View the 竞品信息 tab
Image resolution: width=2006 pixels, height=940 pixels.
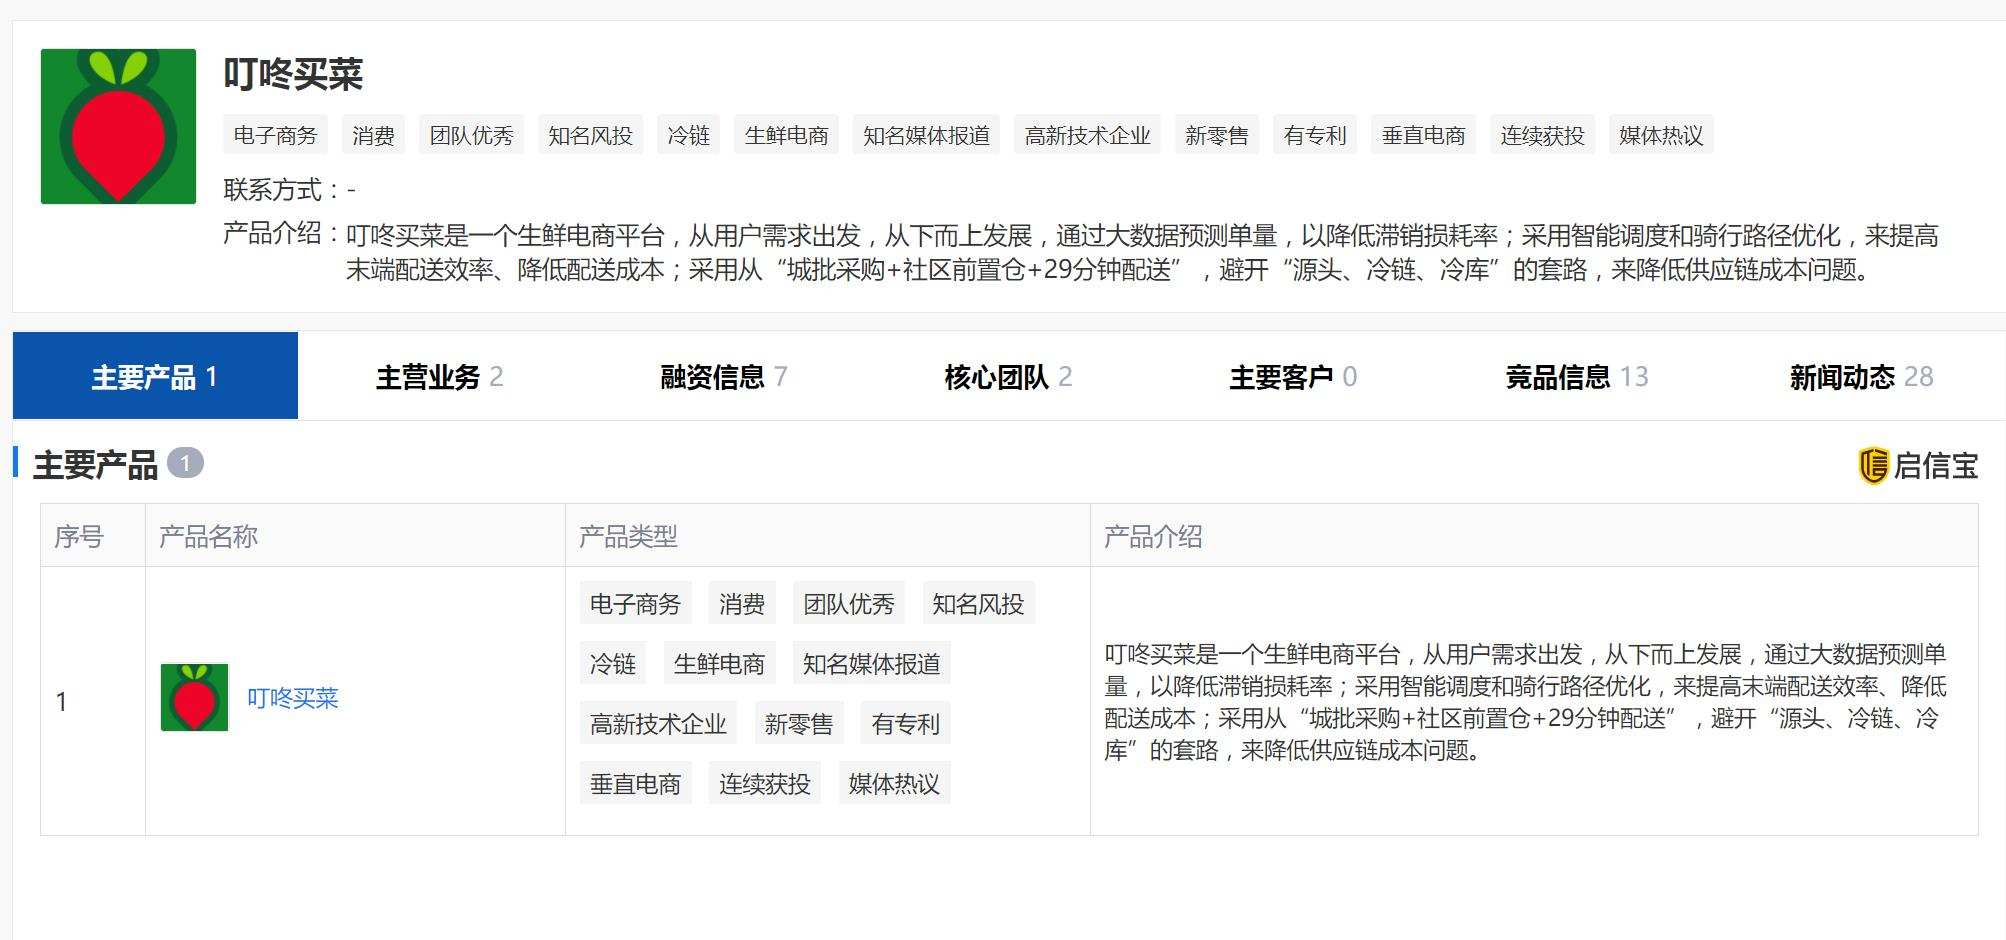tap(1577, 376)
